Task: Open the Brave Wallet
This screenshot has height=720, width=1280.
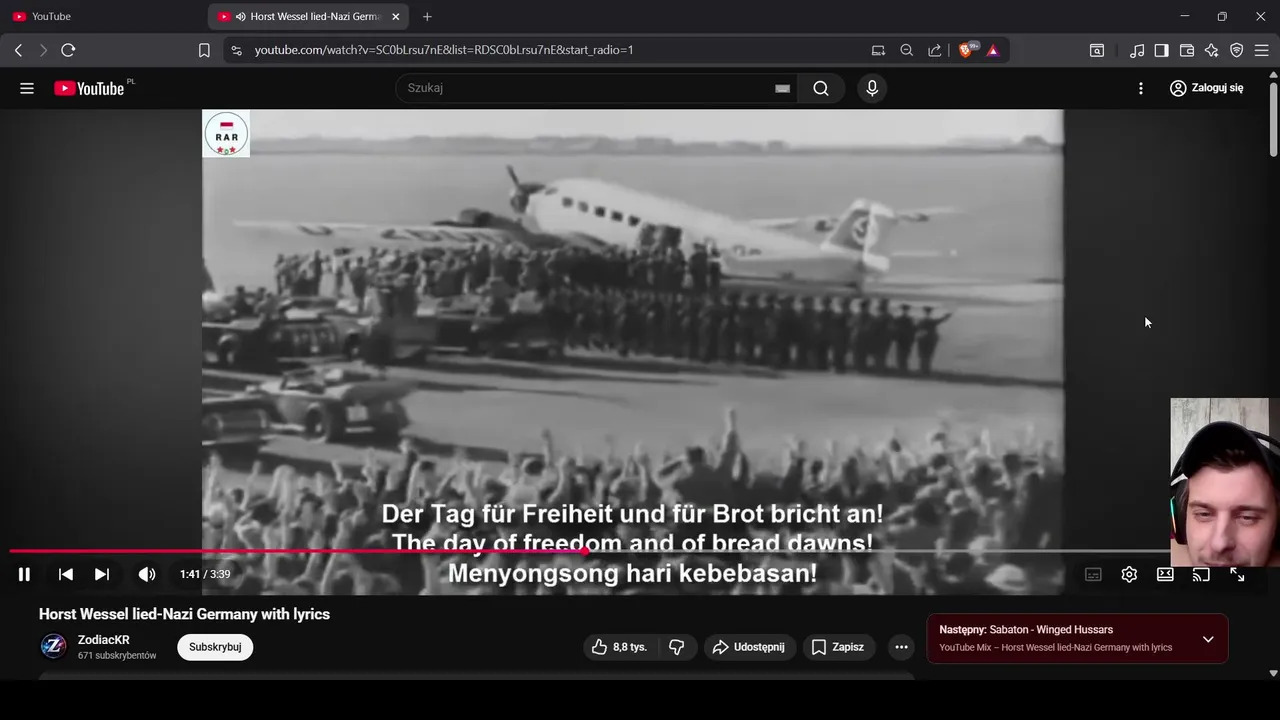Action: pyautogui.click(x=1187, y=50)
